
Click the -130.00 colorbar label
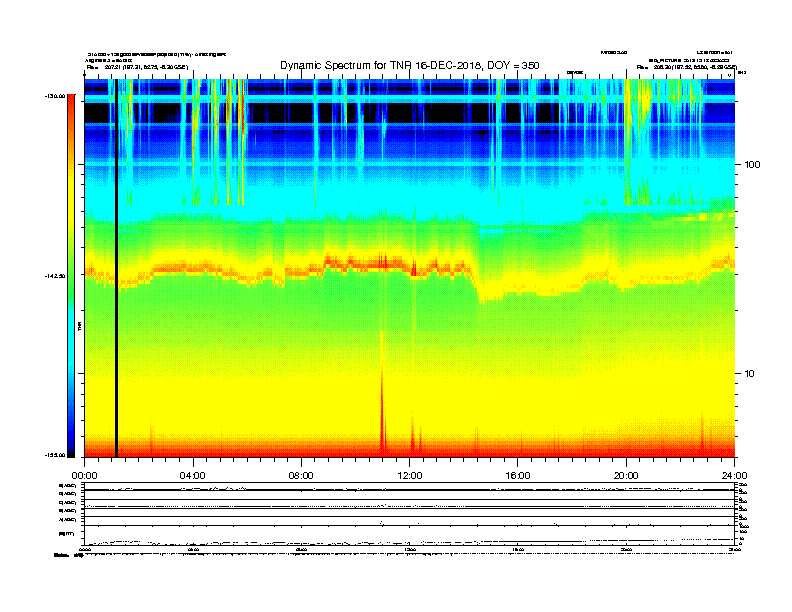click(55, 96)
